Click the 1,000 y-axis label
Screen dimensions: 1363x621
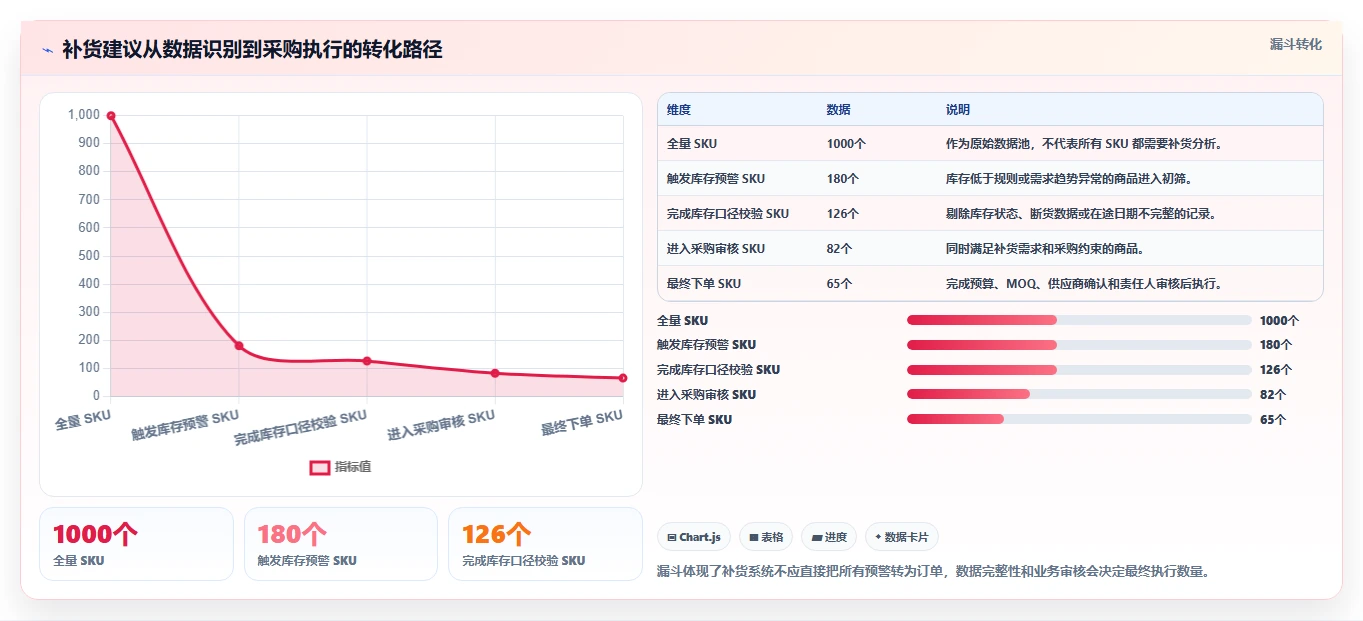click(84, 115)
